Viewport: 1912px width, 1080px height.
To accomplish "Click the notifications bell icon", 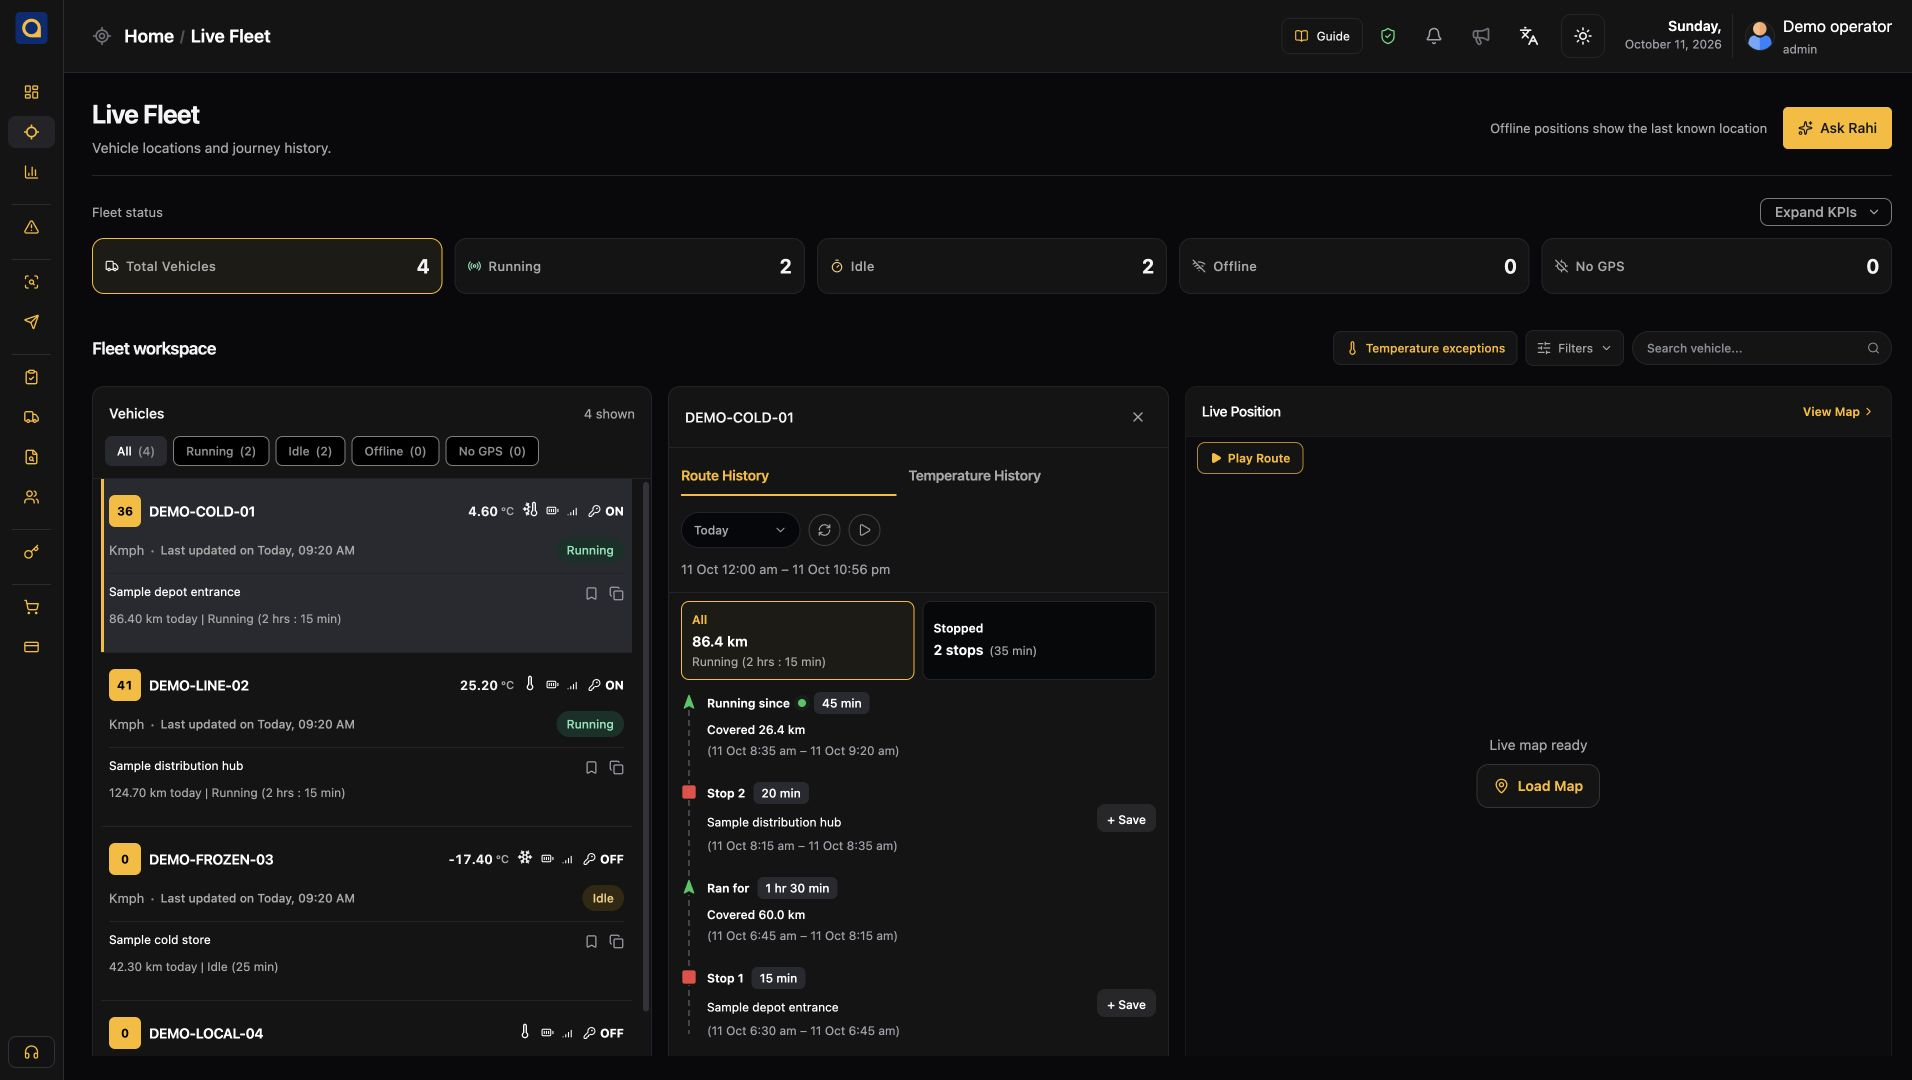I will pyautogui.click(x=1433, y=36).
